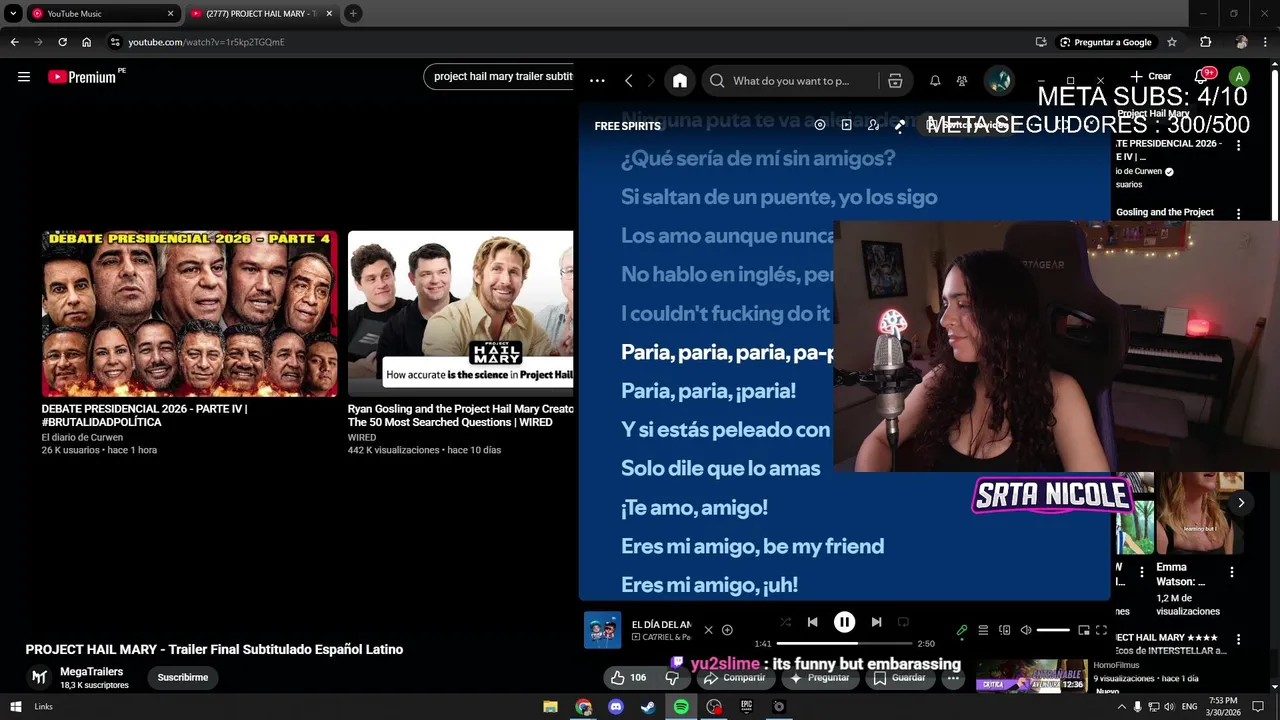Open Debate Presidencial 2026 video thumbnail
The width and height of the screenshot is (1280, 720).
[x=190, y=314]
